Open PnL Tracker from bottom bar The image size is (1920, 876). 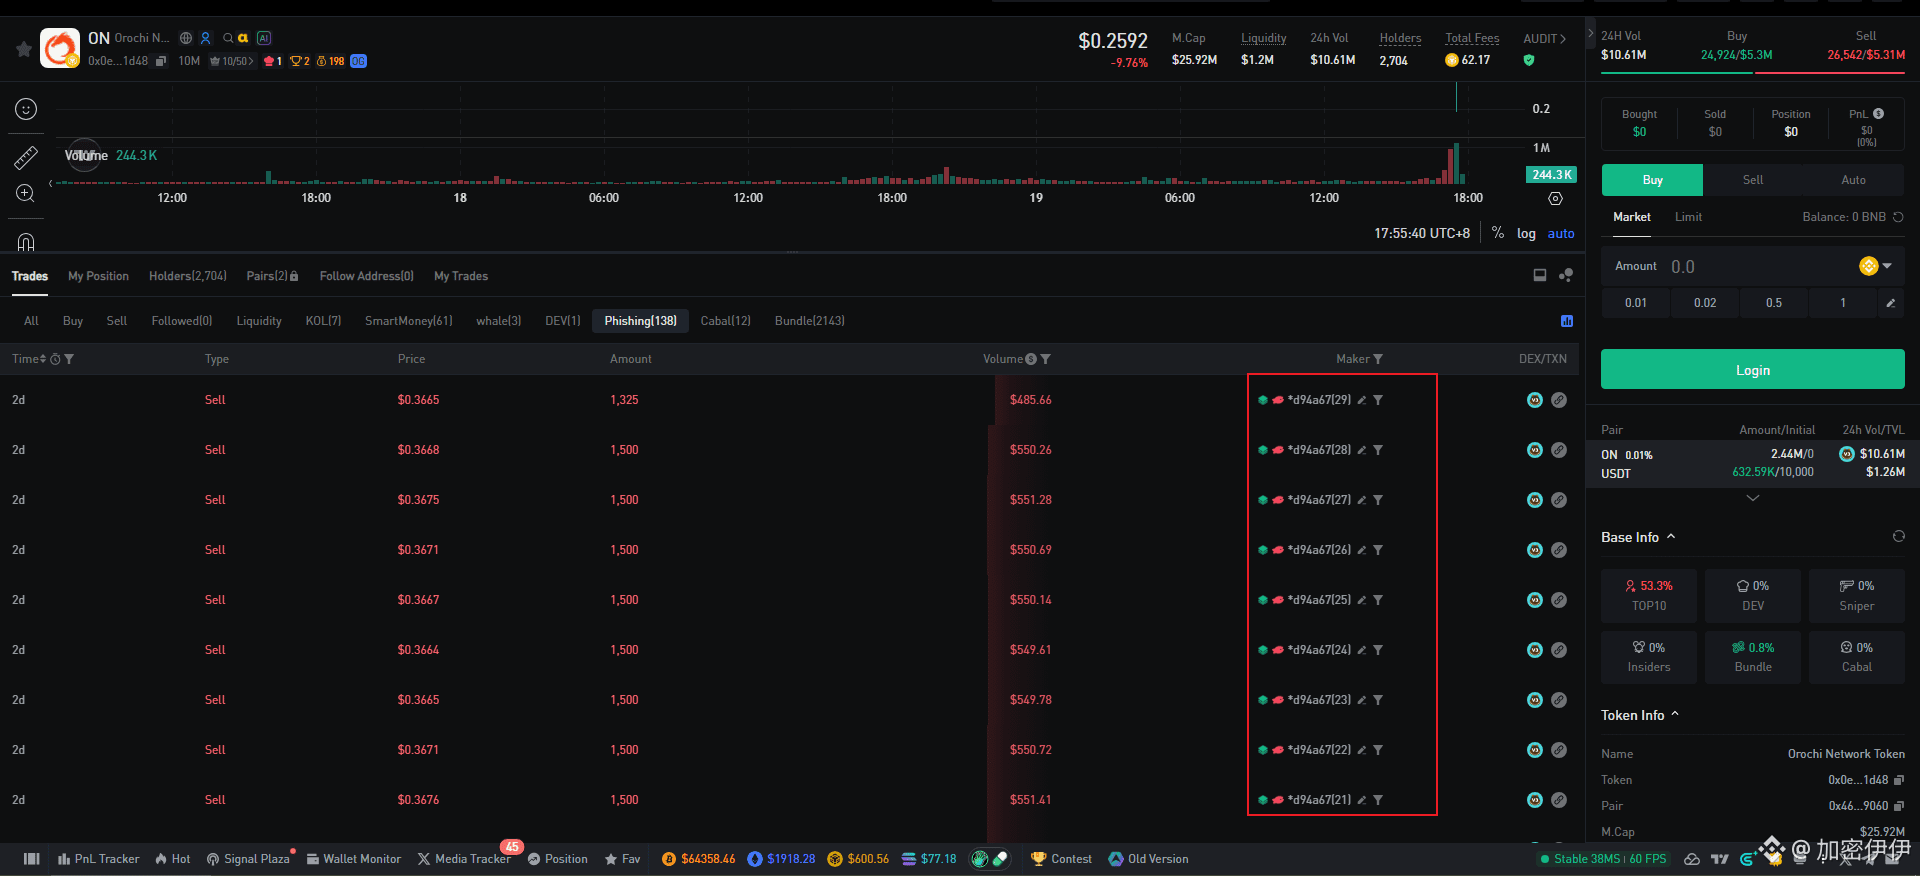(98, 859)
